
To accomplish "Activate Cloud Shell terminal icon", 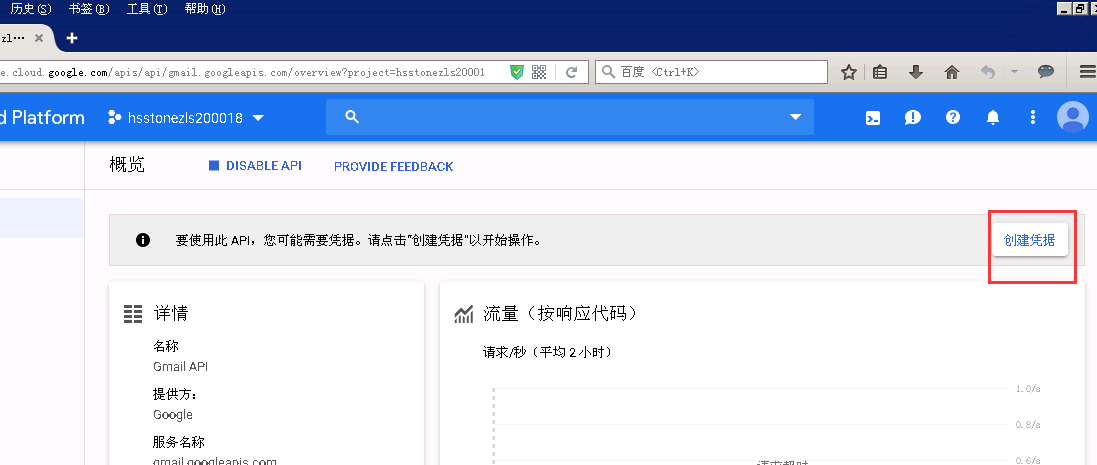I will (x=873, y=117).
